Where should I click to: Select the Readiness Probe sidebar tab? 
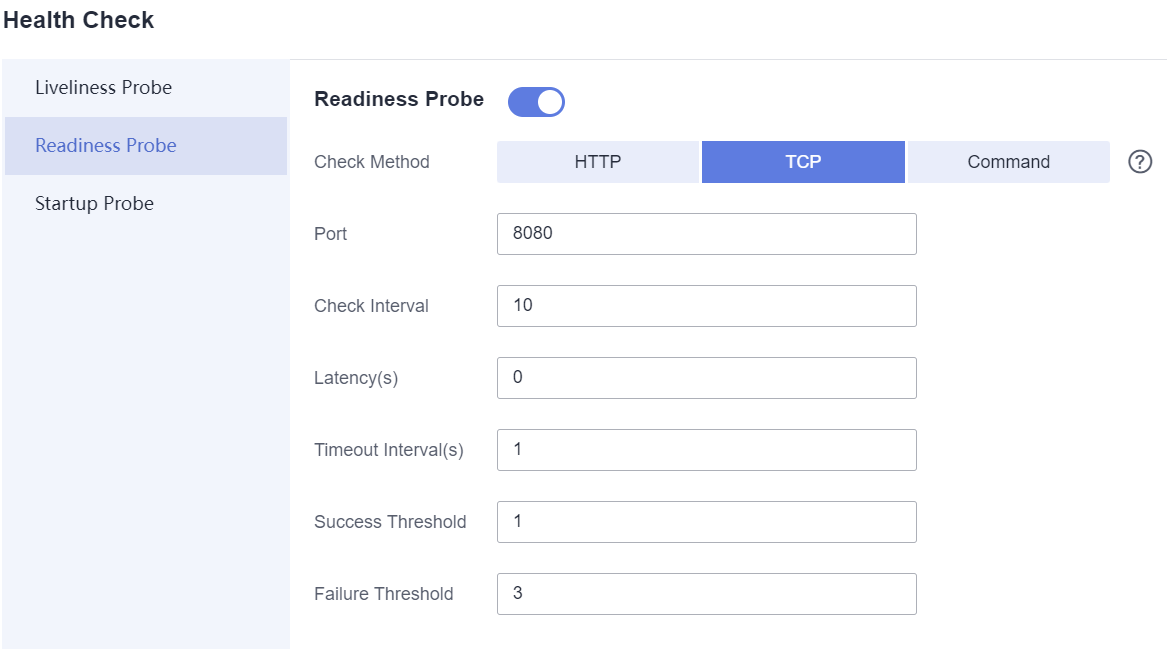106,146
